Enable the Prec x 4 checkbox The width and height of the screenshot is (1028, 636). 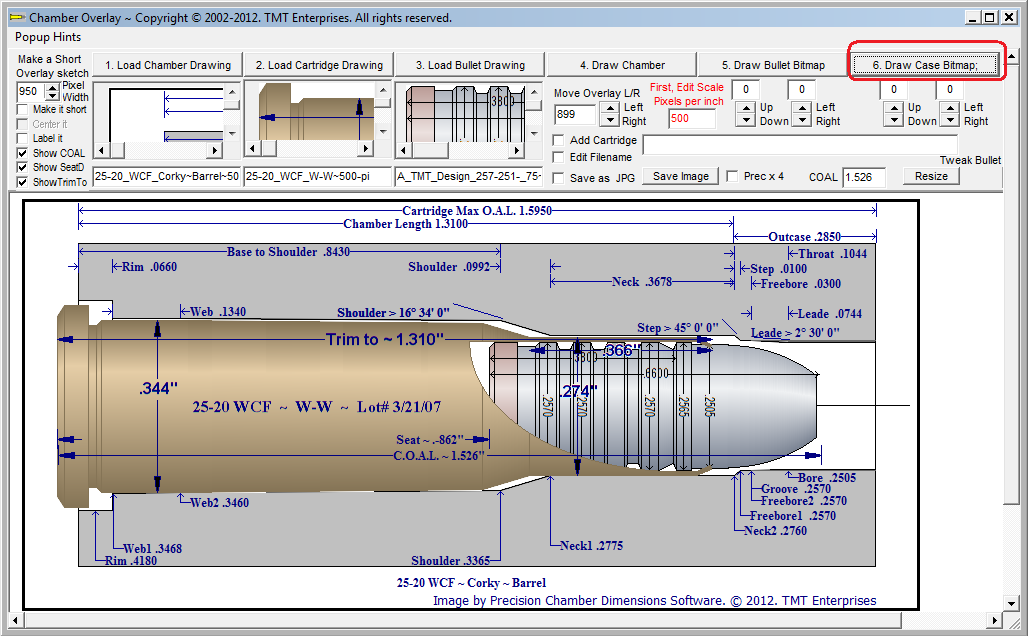point(732,176)
